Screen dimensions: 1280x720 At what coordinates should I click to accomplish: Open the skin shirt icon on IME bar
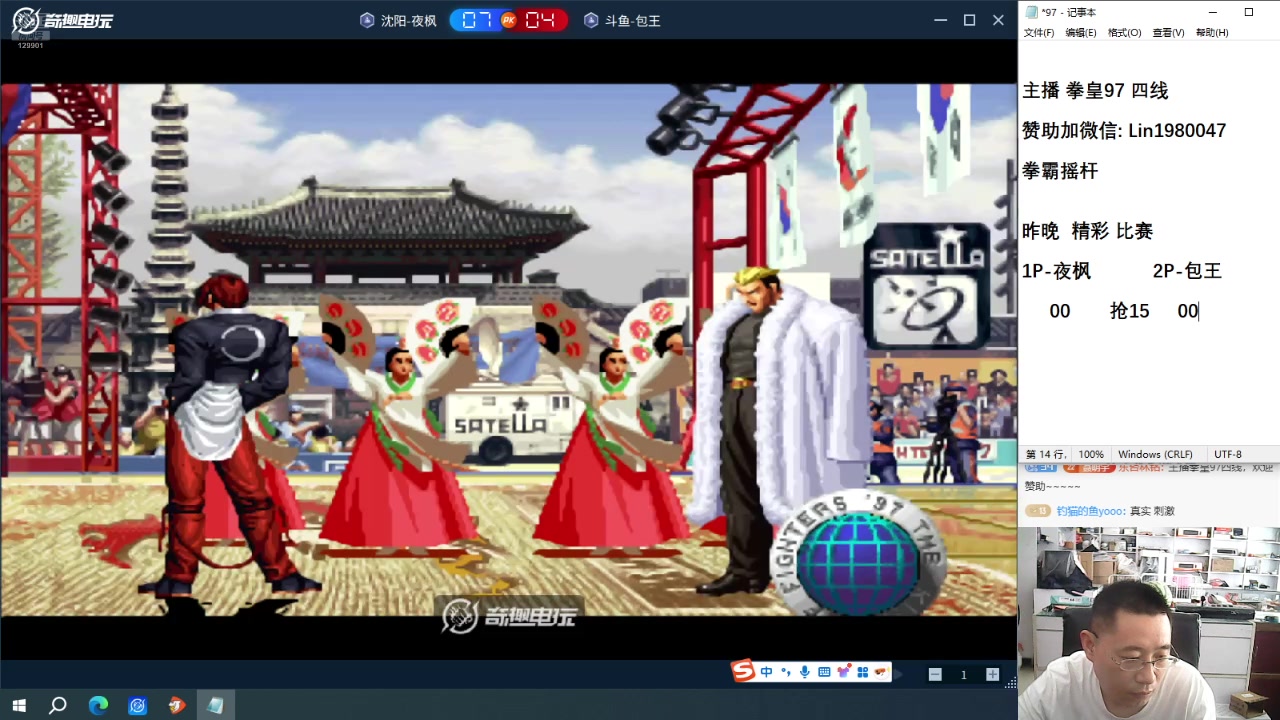click(843, 673)
